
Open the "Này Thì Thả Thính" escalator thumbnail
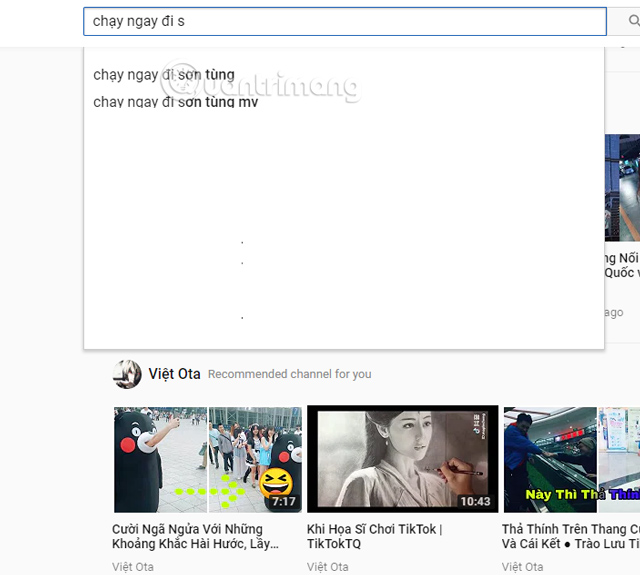click(x=572, y=460)
